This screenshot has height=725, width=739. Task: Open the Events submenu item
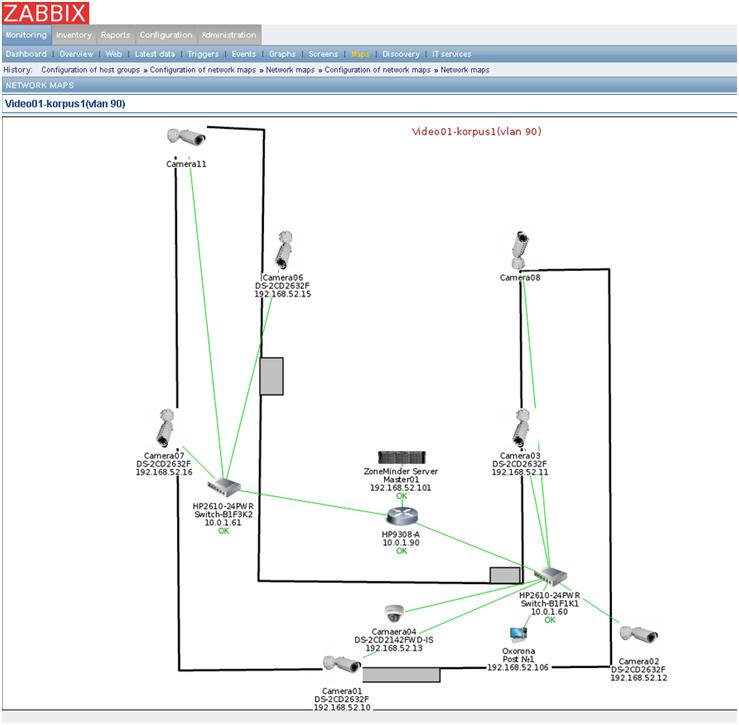point(244,54)
